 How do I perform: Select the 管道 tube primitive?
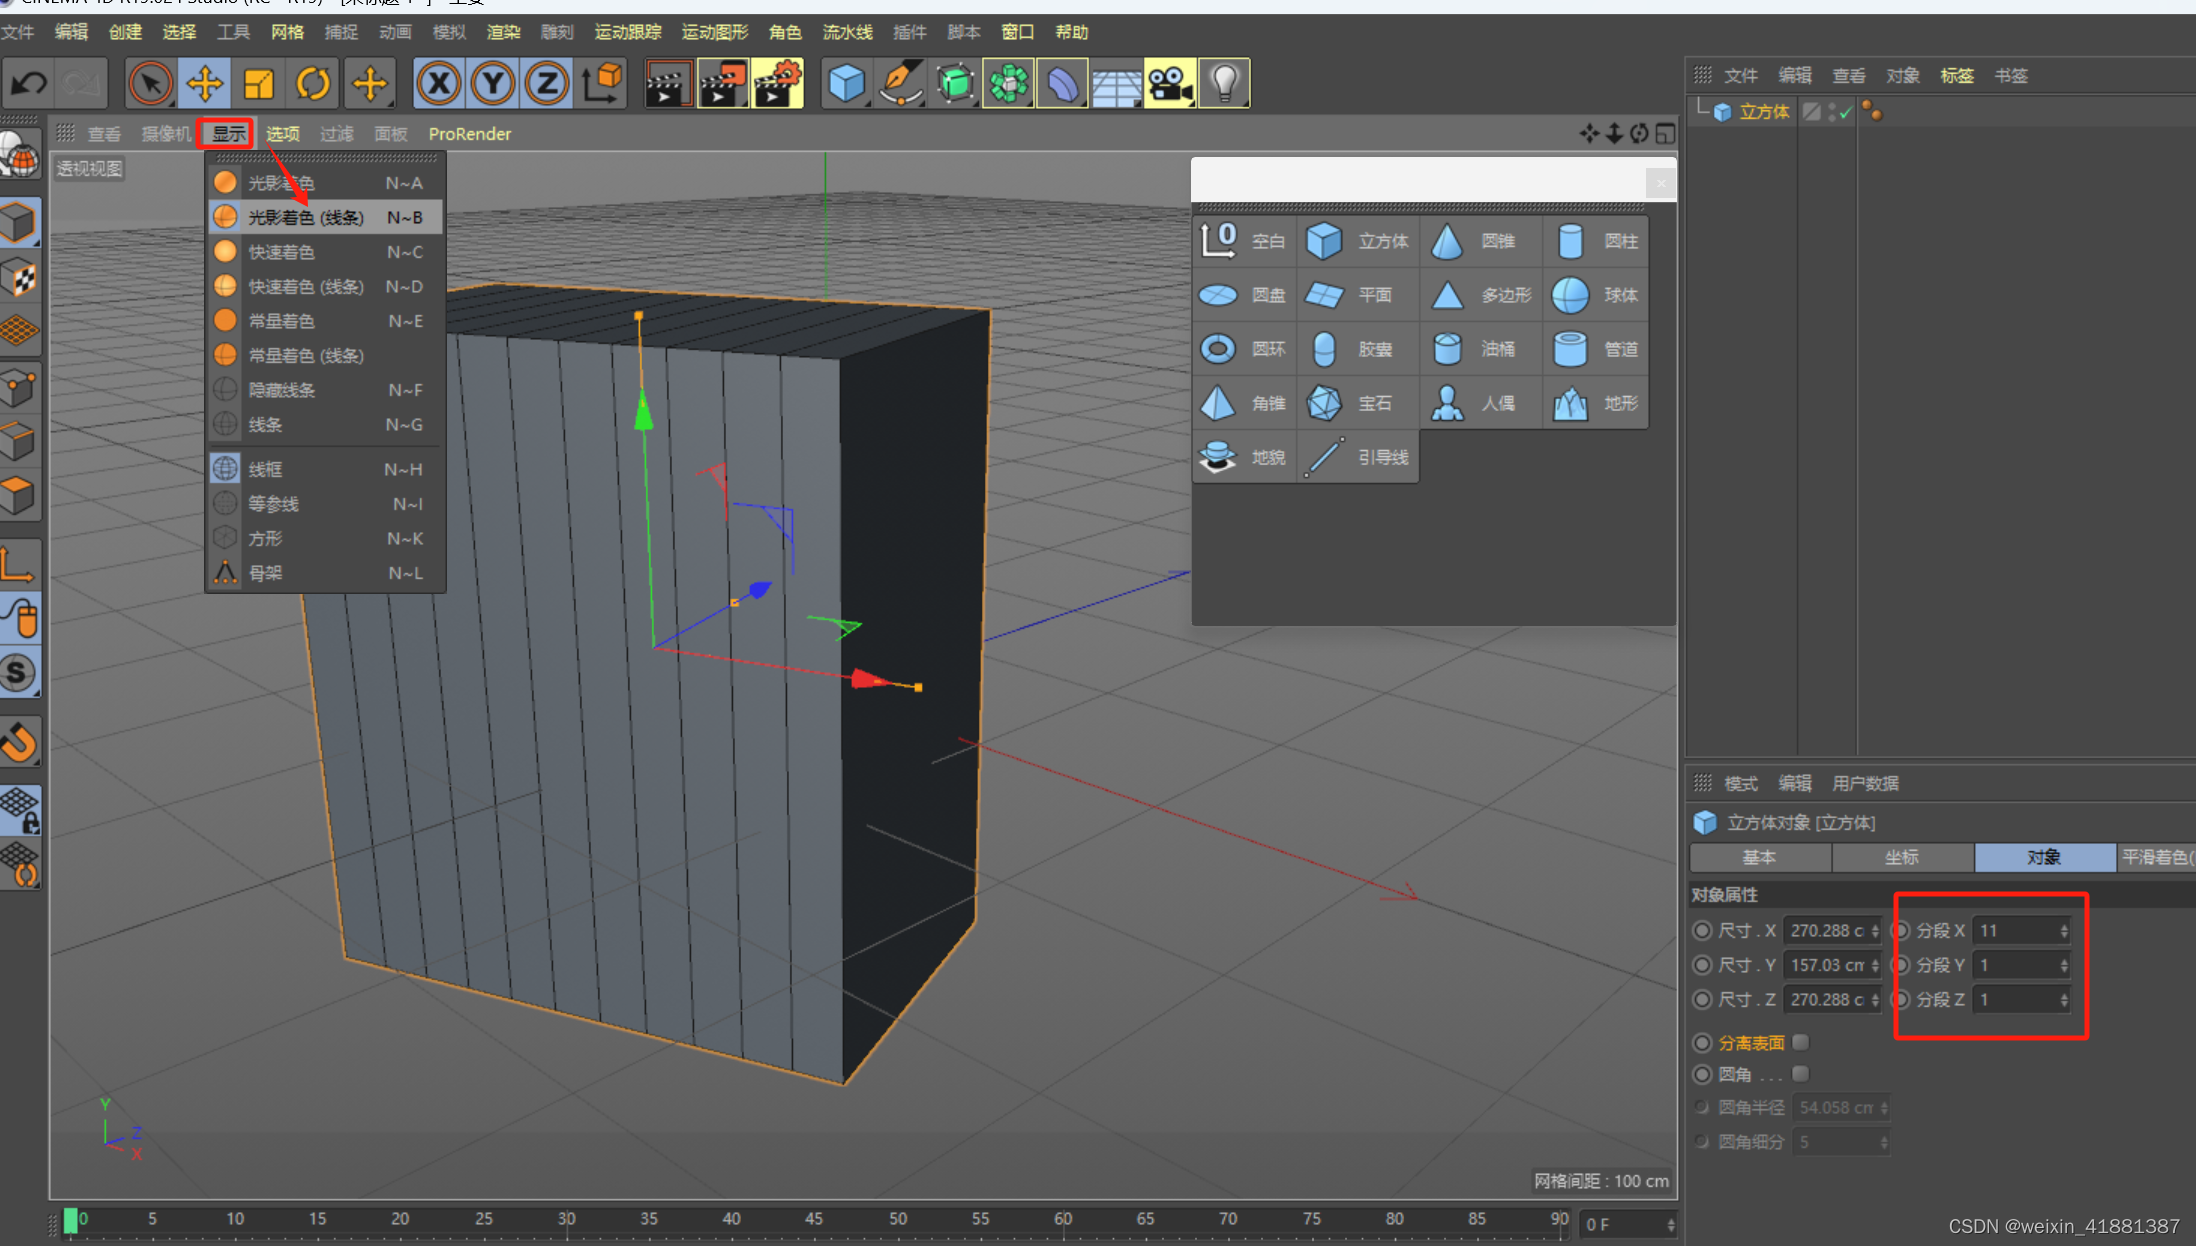tap(1596, 349)
